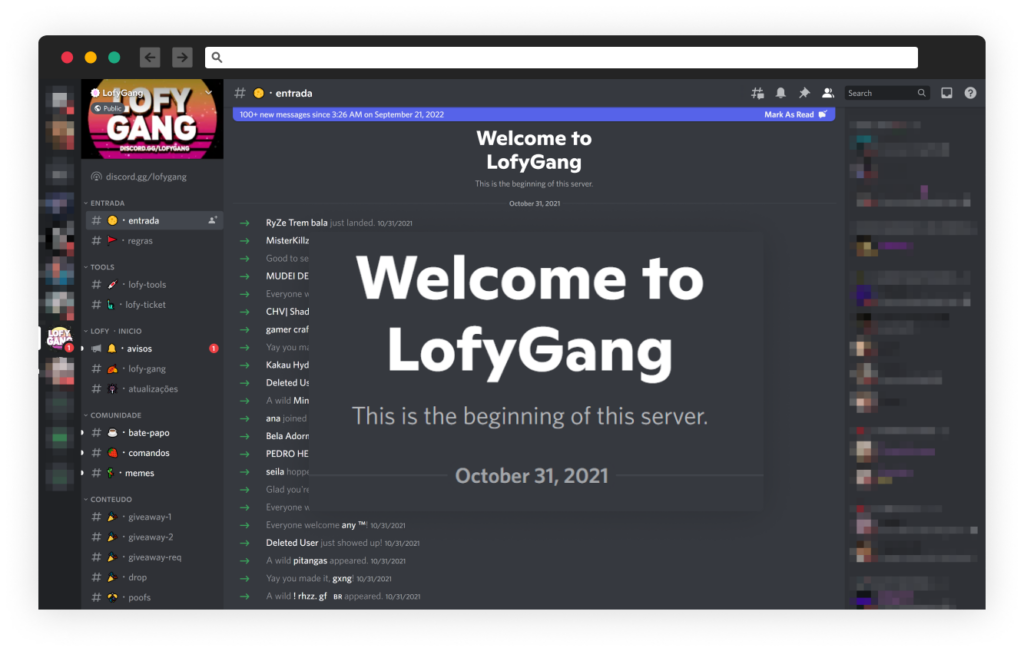
Task: Show pinned messages with the pin icon
Action: tap(804, 93)
